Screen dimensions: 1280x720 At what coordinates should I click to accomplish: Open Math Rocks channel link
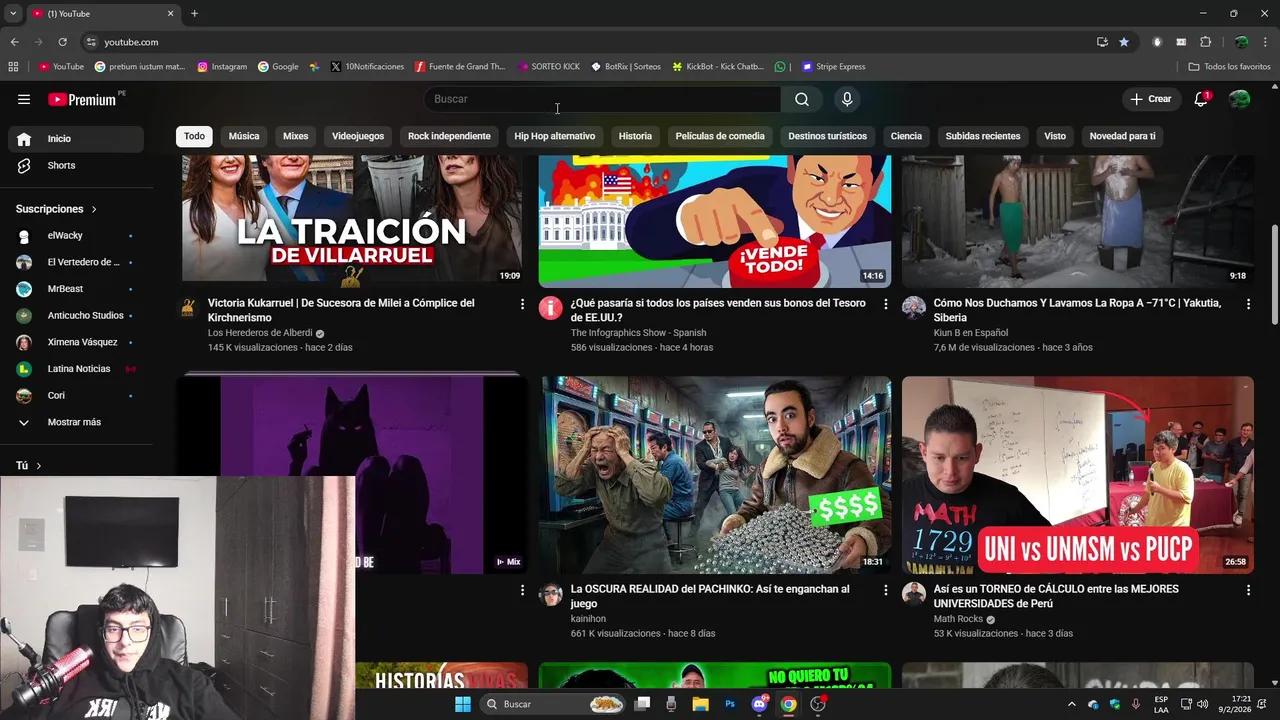click(958, 619)
